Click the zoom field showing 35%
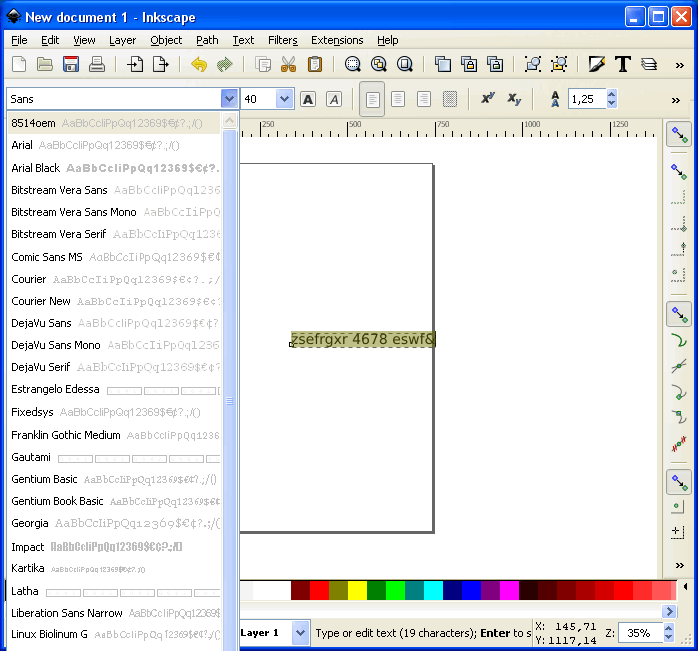This screenshot has height=651, width=698. point(641,633)
